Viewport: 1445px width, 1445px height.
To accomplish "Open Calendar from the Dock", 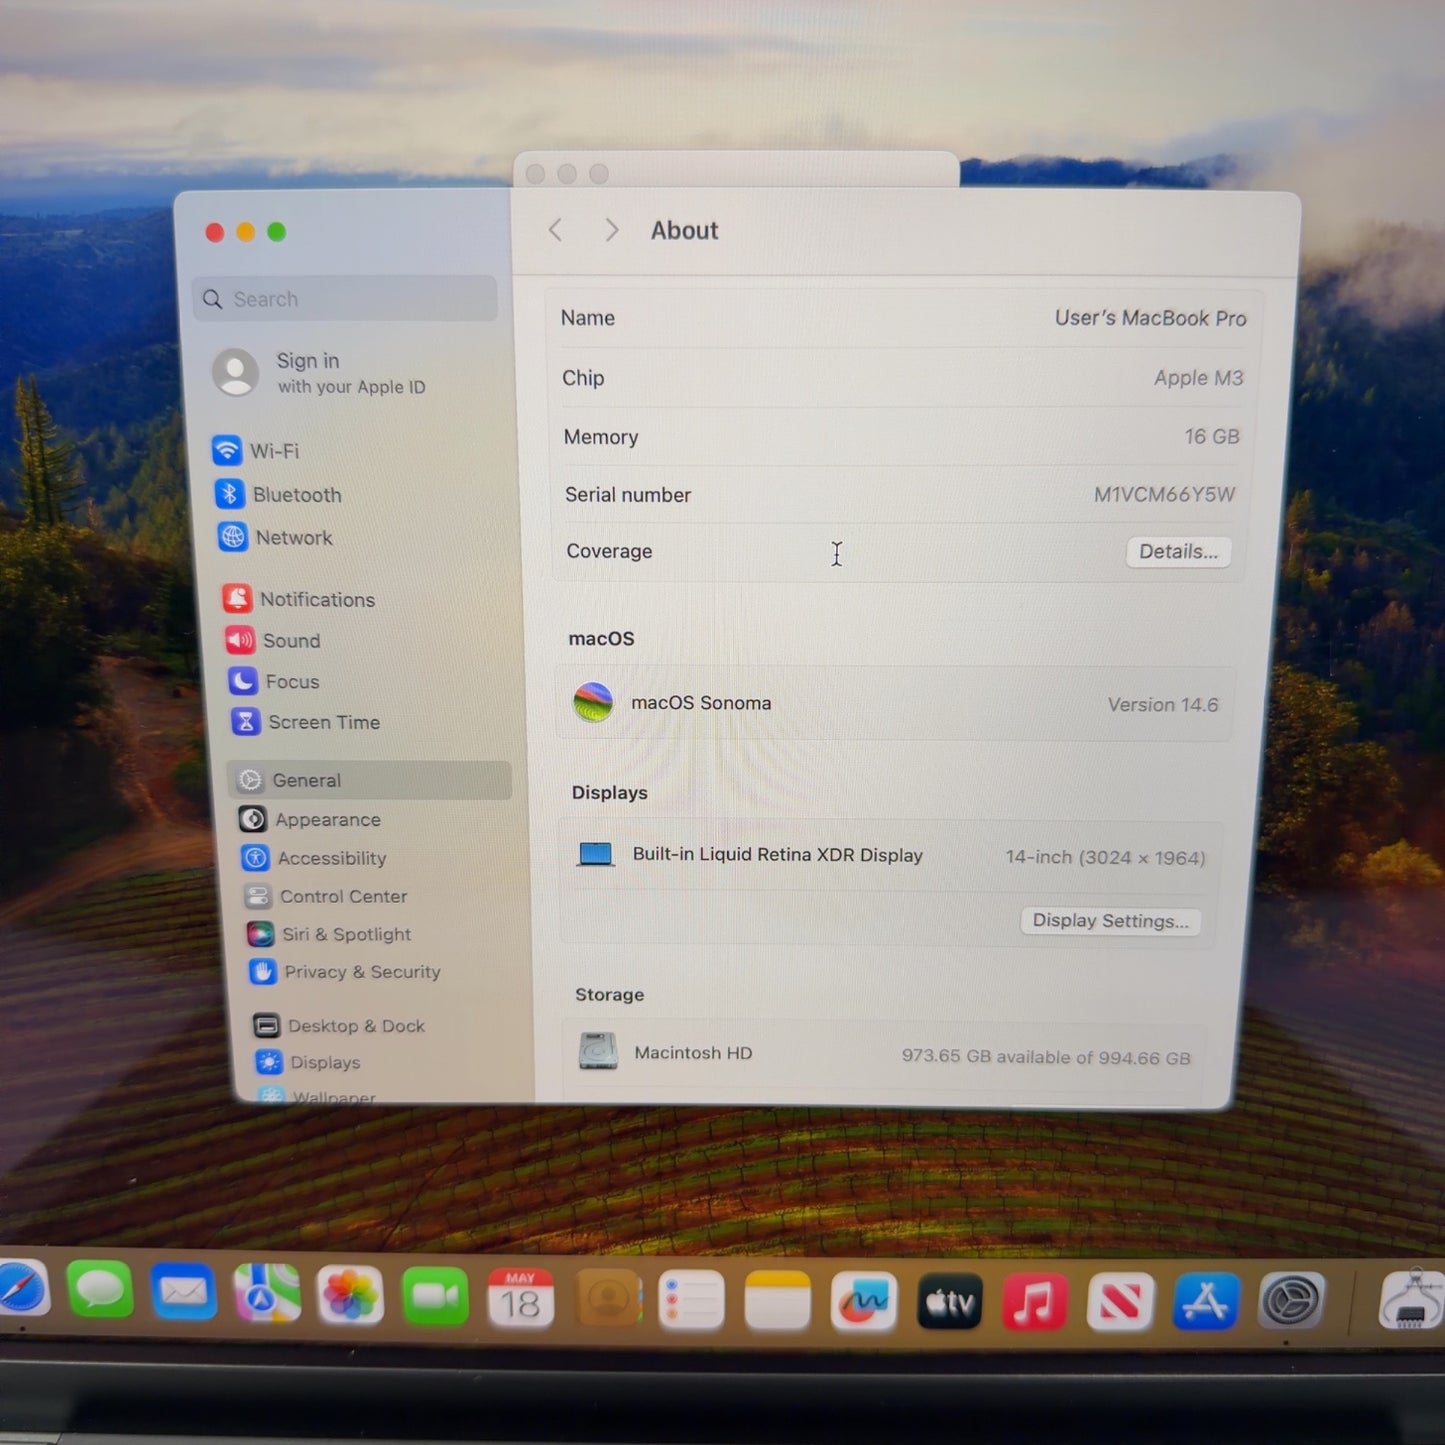I will (520, 1298).
